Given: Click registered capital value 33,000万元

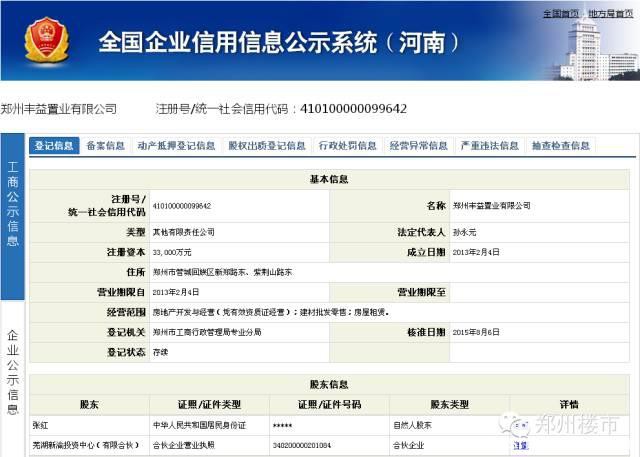Looking at the screenshot, I should pos(172,253).
